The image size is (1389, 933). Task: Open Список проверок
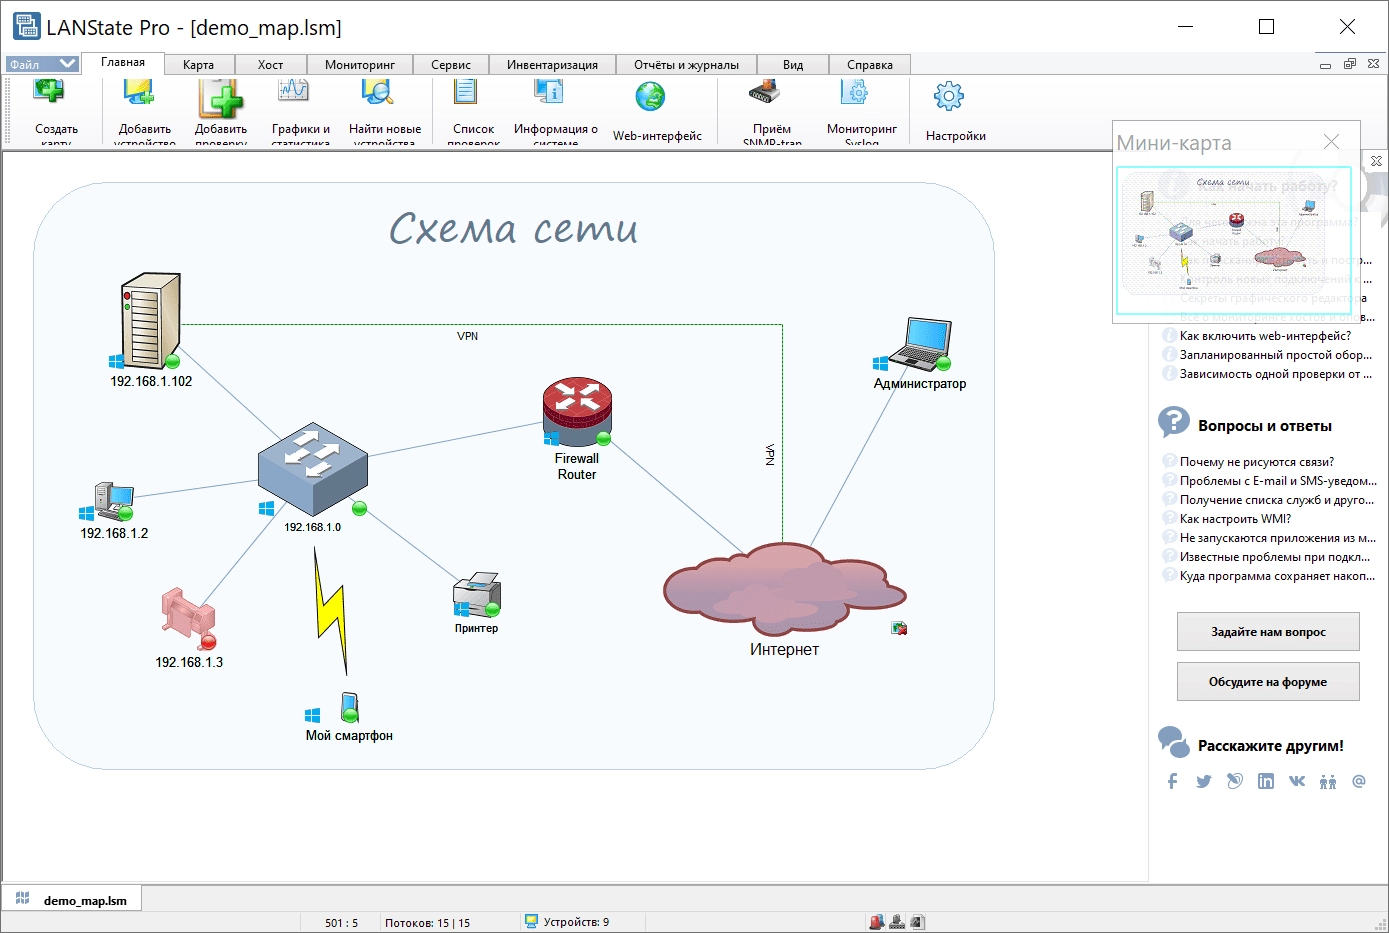(x=466, y=92)
